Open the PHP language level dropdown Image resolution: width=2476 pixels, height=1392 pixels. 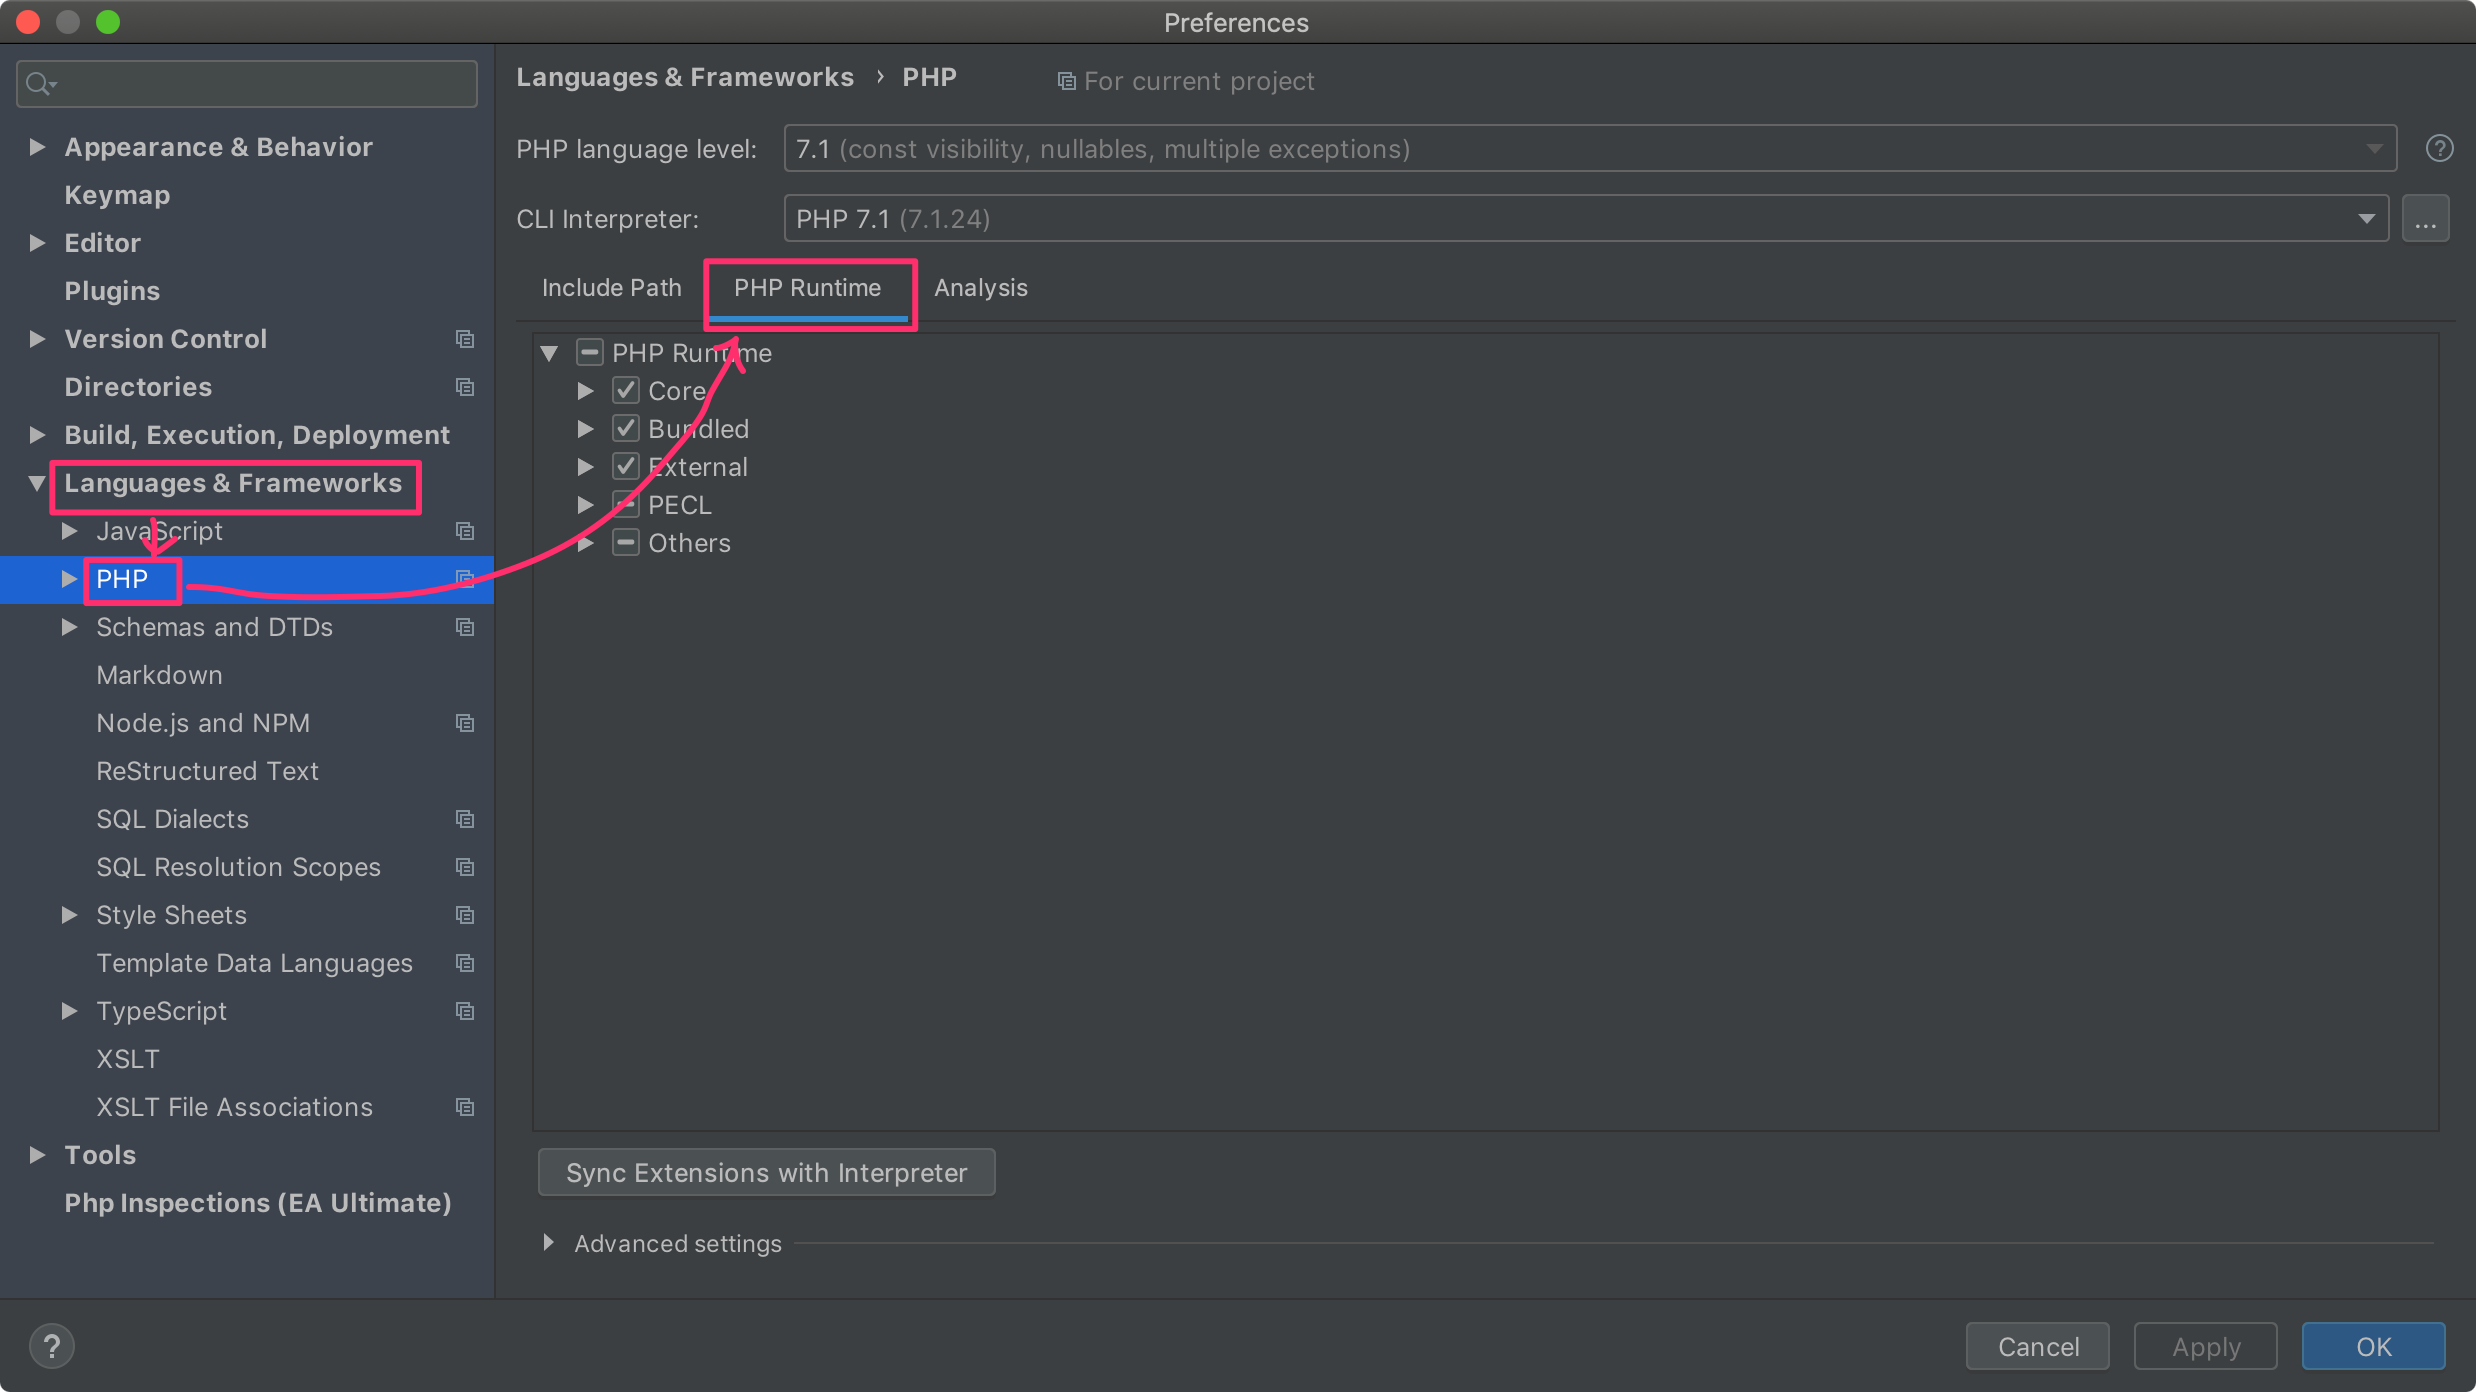(1590, 149)
